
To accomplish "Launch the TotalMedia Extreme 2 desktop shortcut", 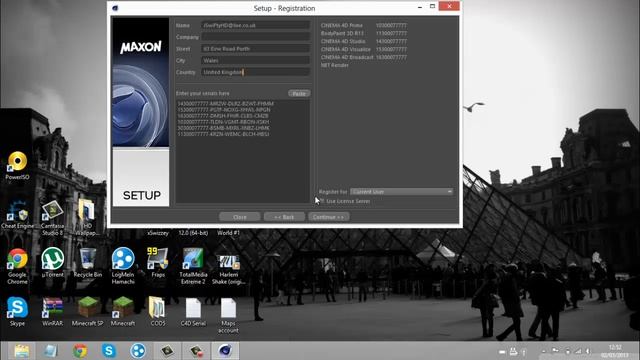I will [193, 266].
